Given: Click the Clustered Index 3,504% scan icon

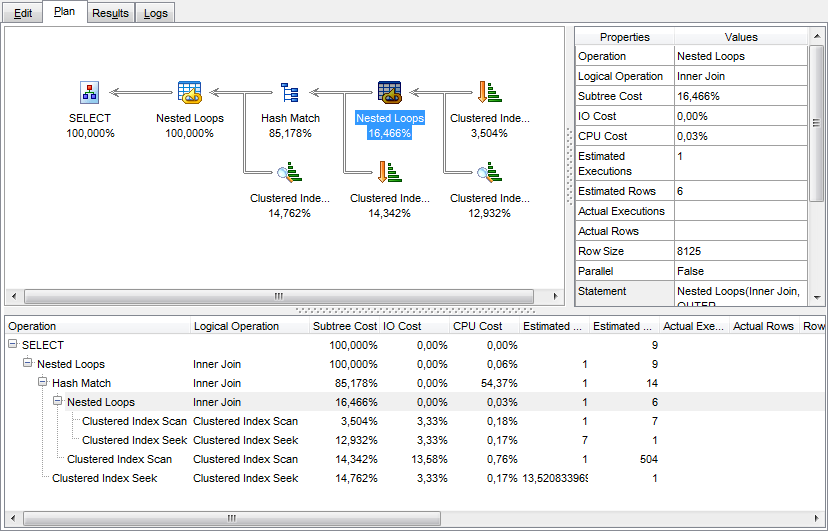Looking at the screenshot, I should [x=489, y=92].
